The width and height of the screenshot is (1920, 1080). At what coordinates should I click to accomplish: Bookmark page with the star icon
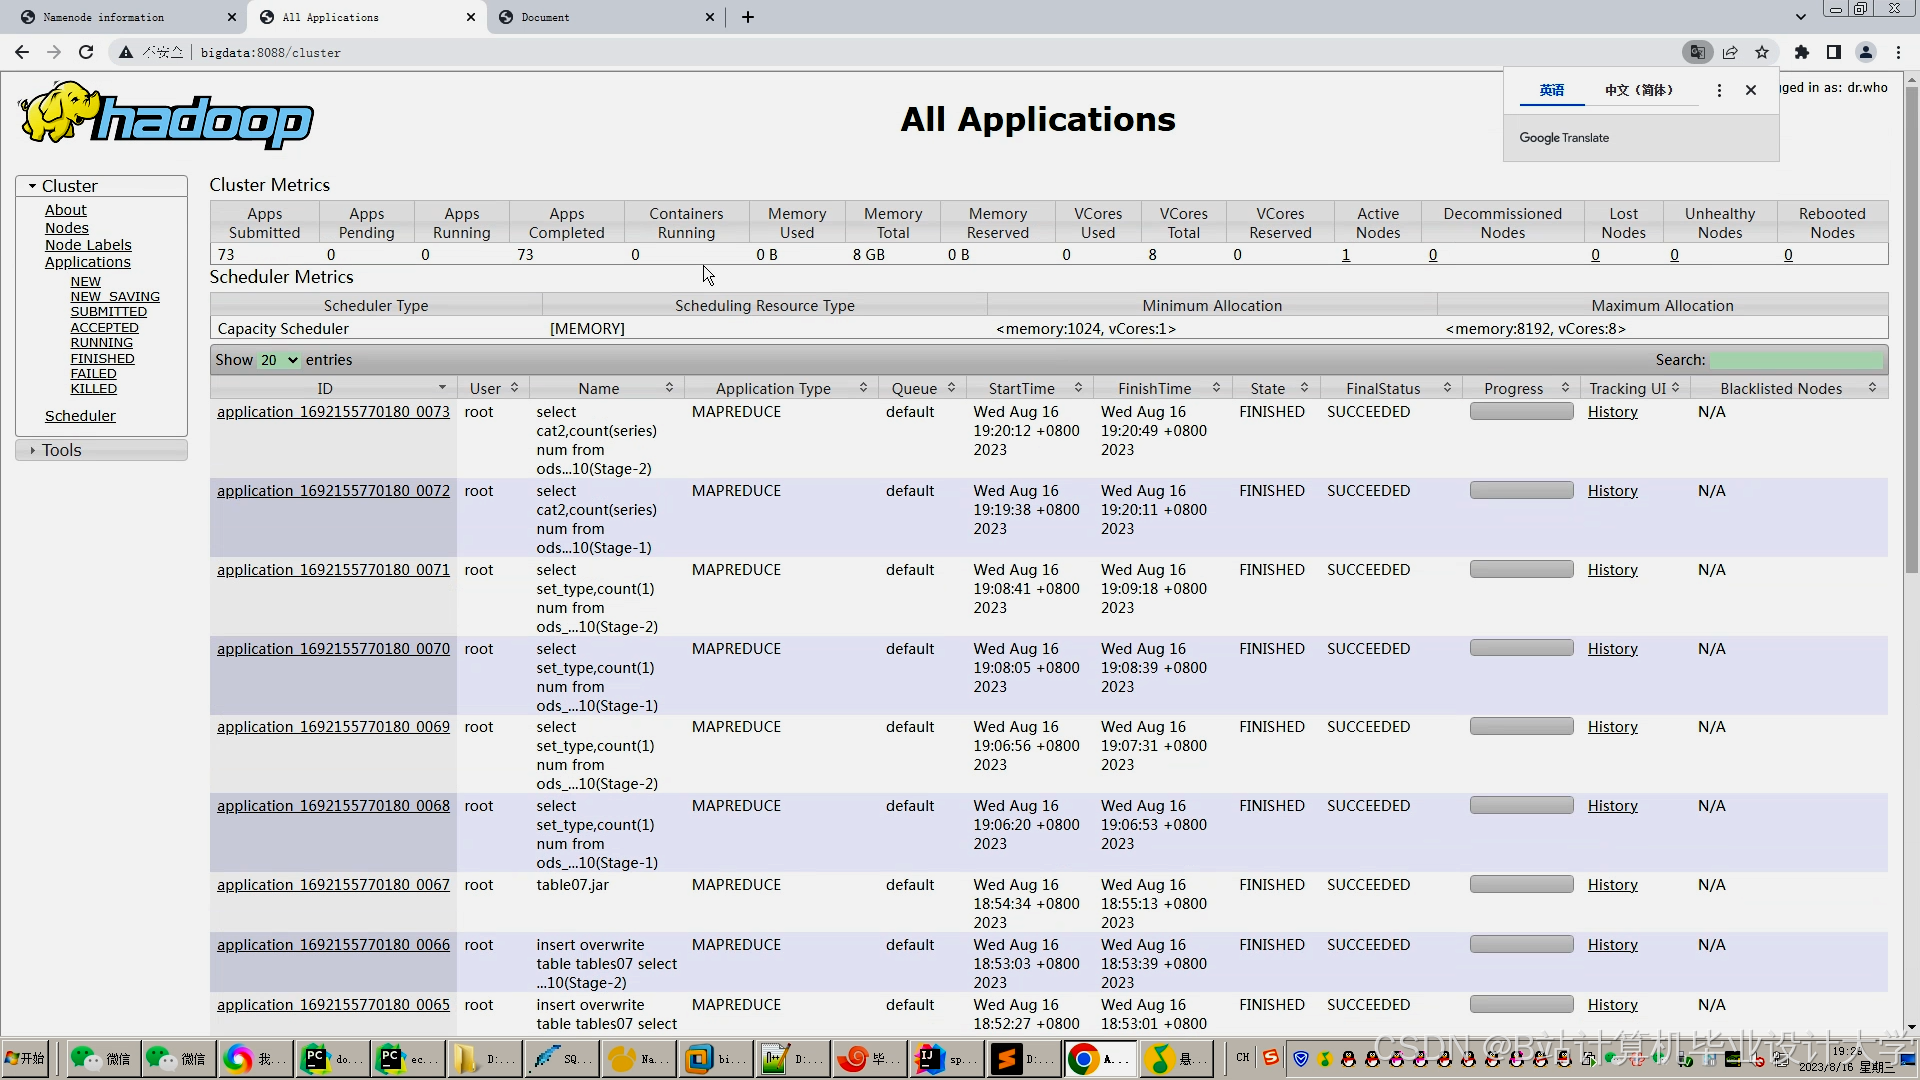[x=1762, y=52]
